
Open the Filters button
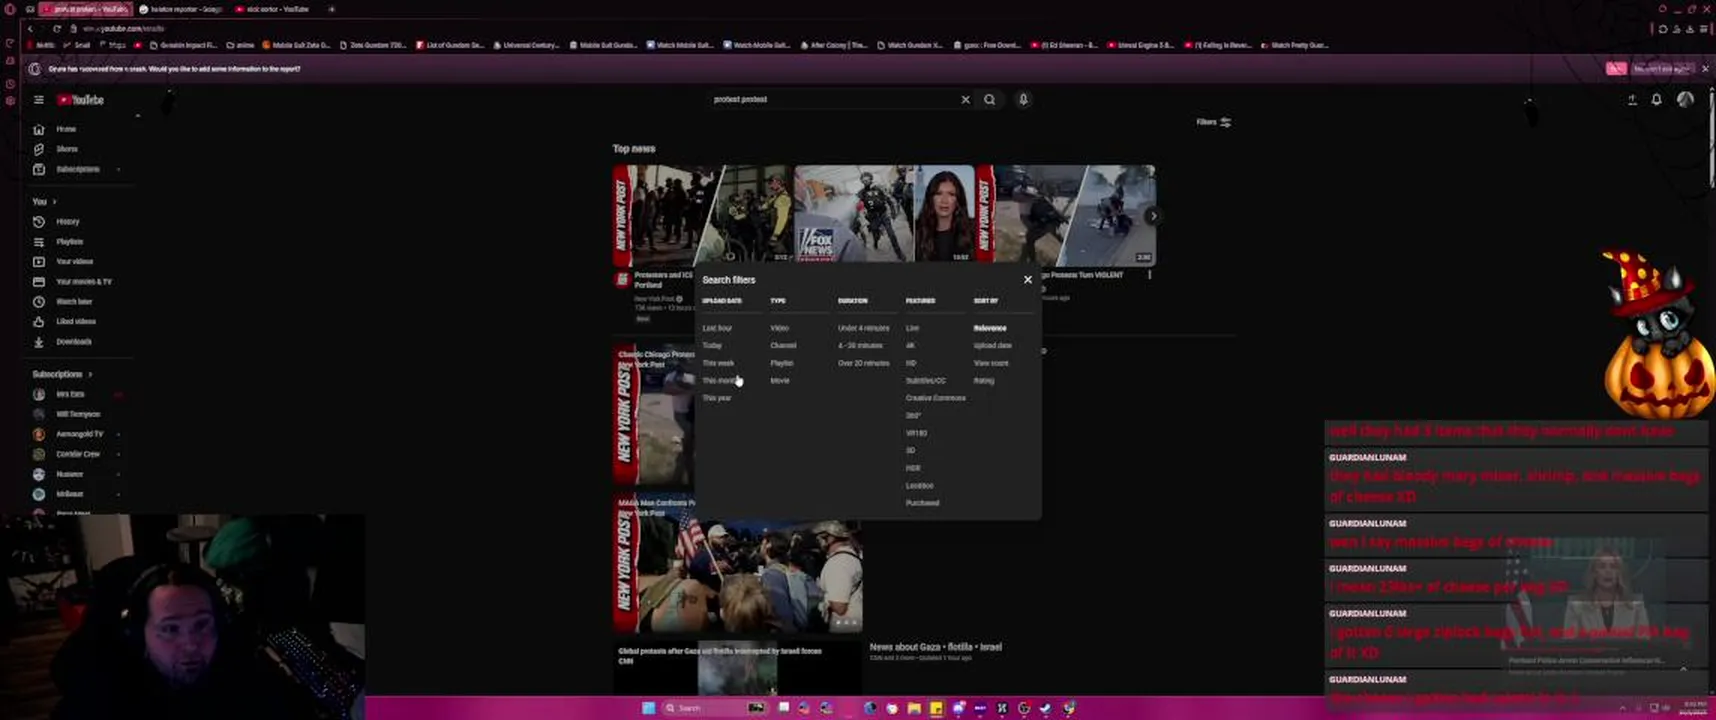click(1213, 122)
